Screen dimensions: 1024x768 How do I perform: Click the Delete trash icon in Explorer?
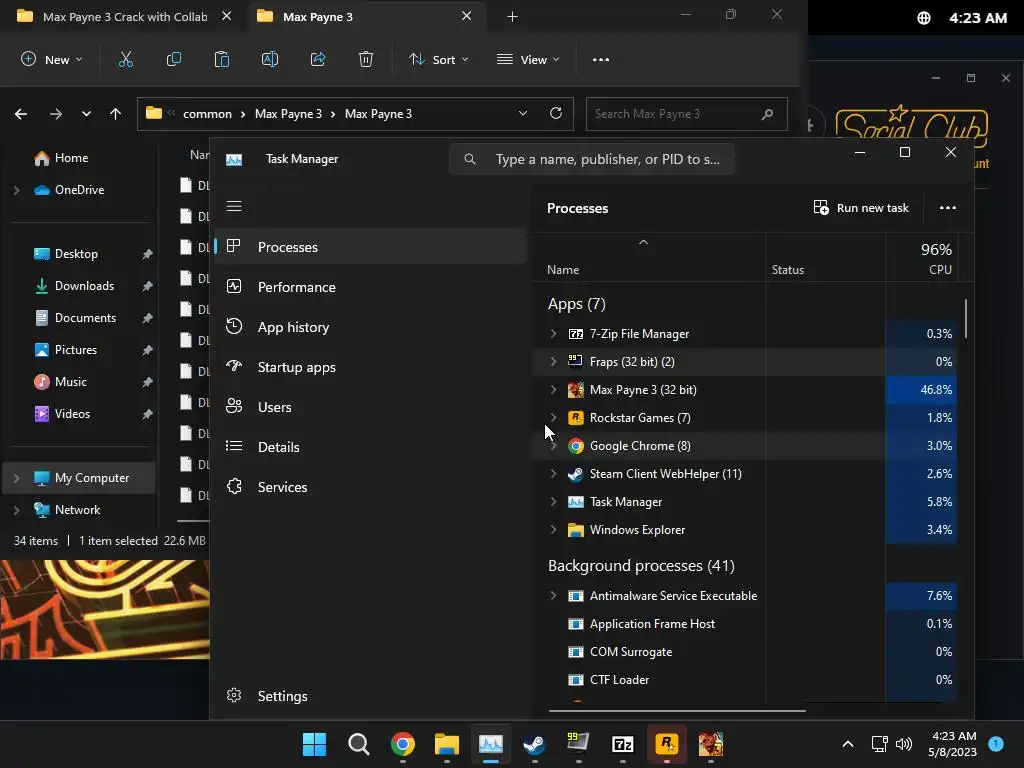(x=366, y=59)
